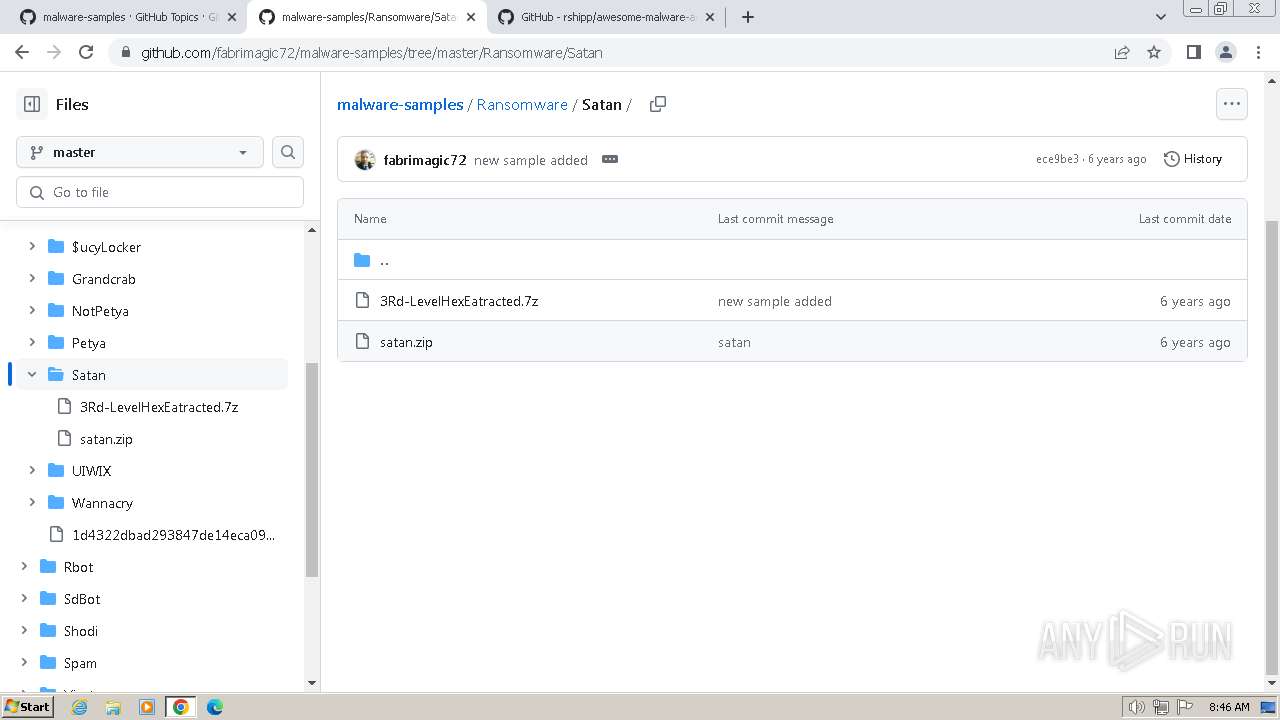This screenshot has width=1280, height=720.
Task: Open tab search dropdown arrow
Action: pos(1161,17)
